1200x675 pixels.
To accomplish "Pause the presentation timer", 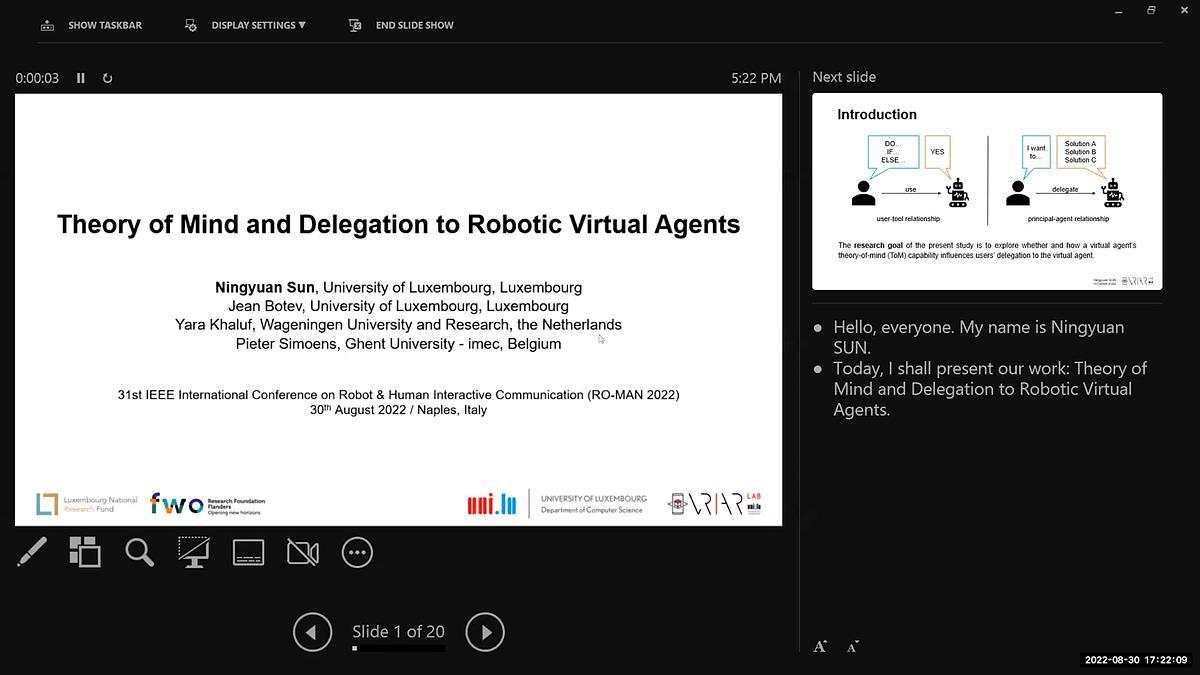I will pos(81,78).
